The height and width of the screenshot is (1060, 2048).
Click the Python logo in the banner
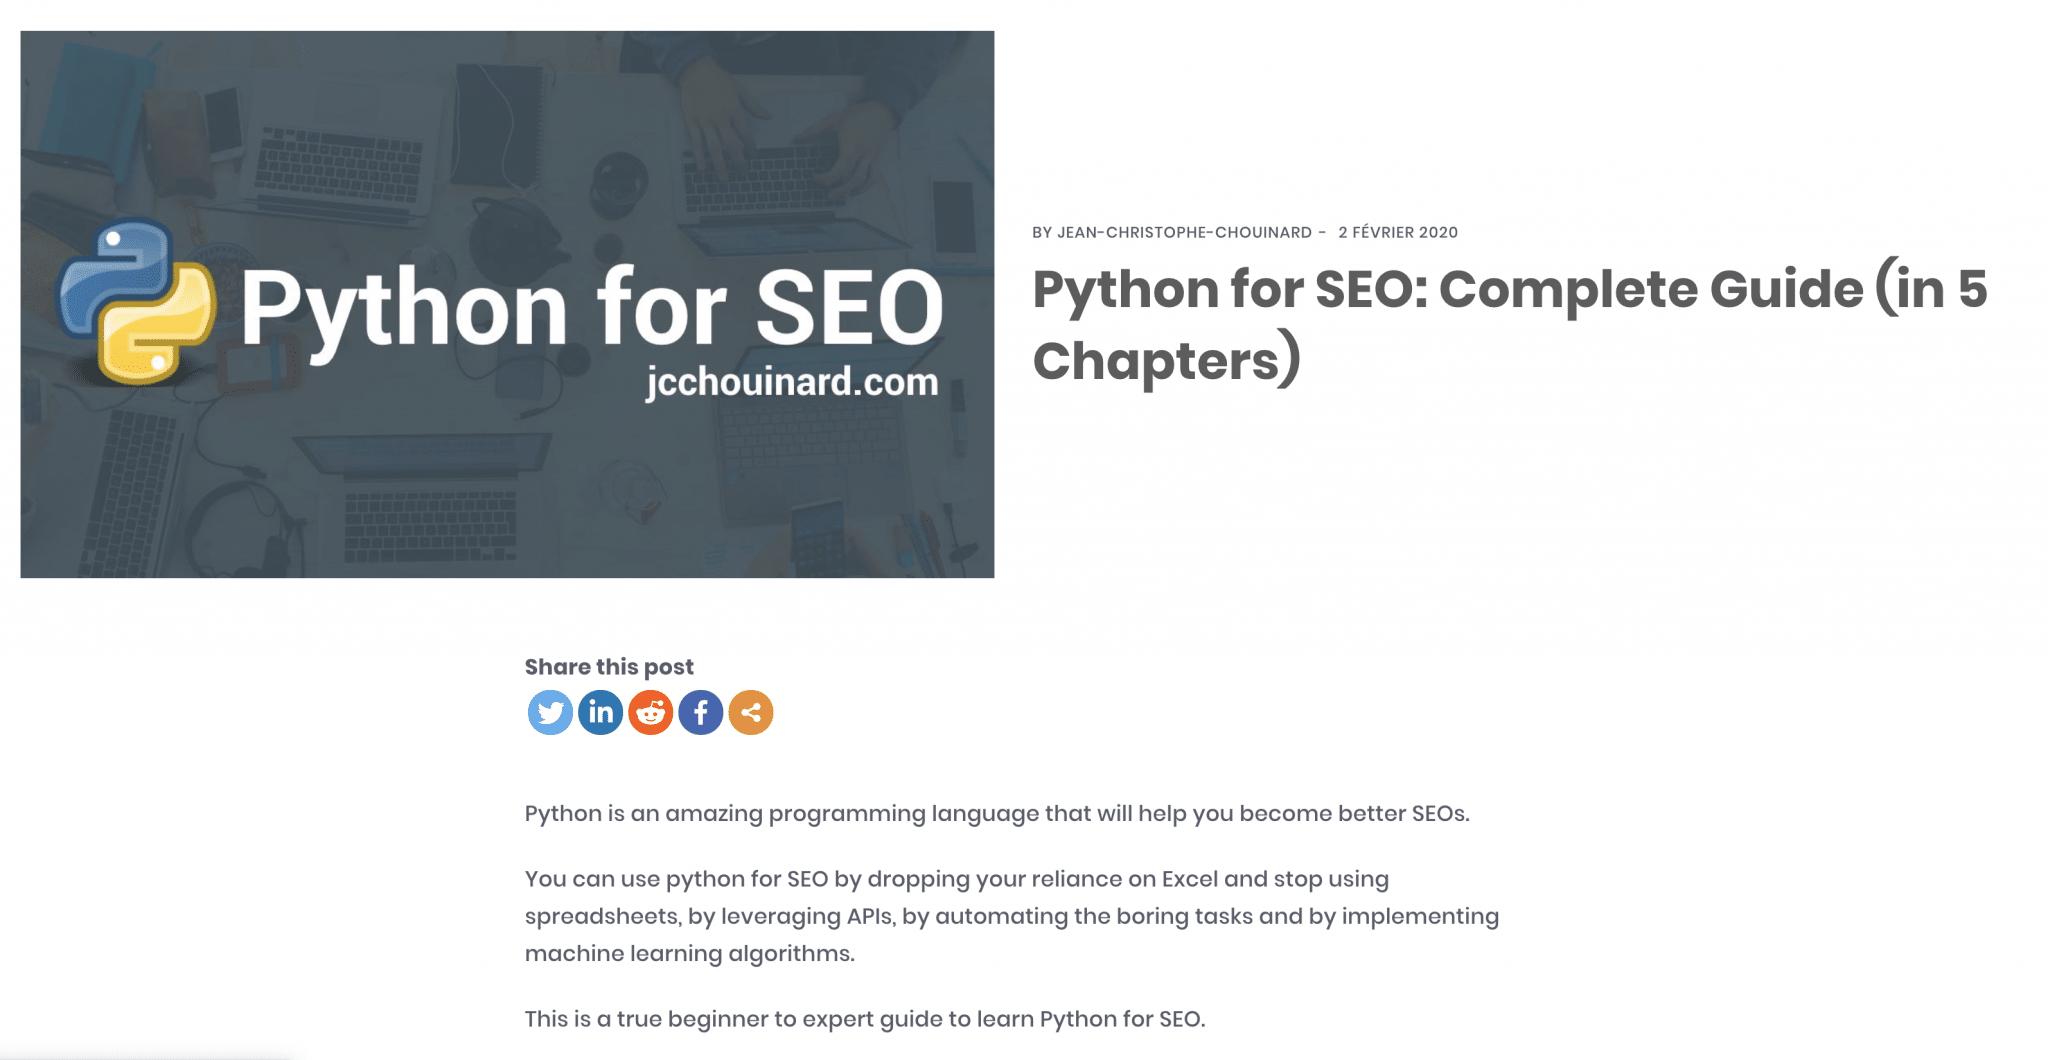tap(136, 301)
